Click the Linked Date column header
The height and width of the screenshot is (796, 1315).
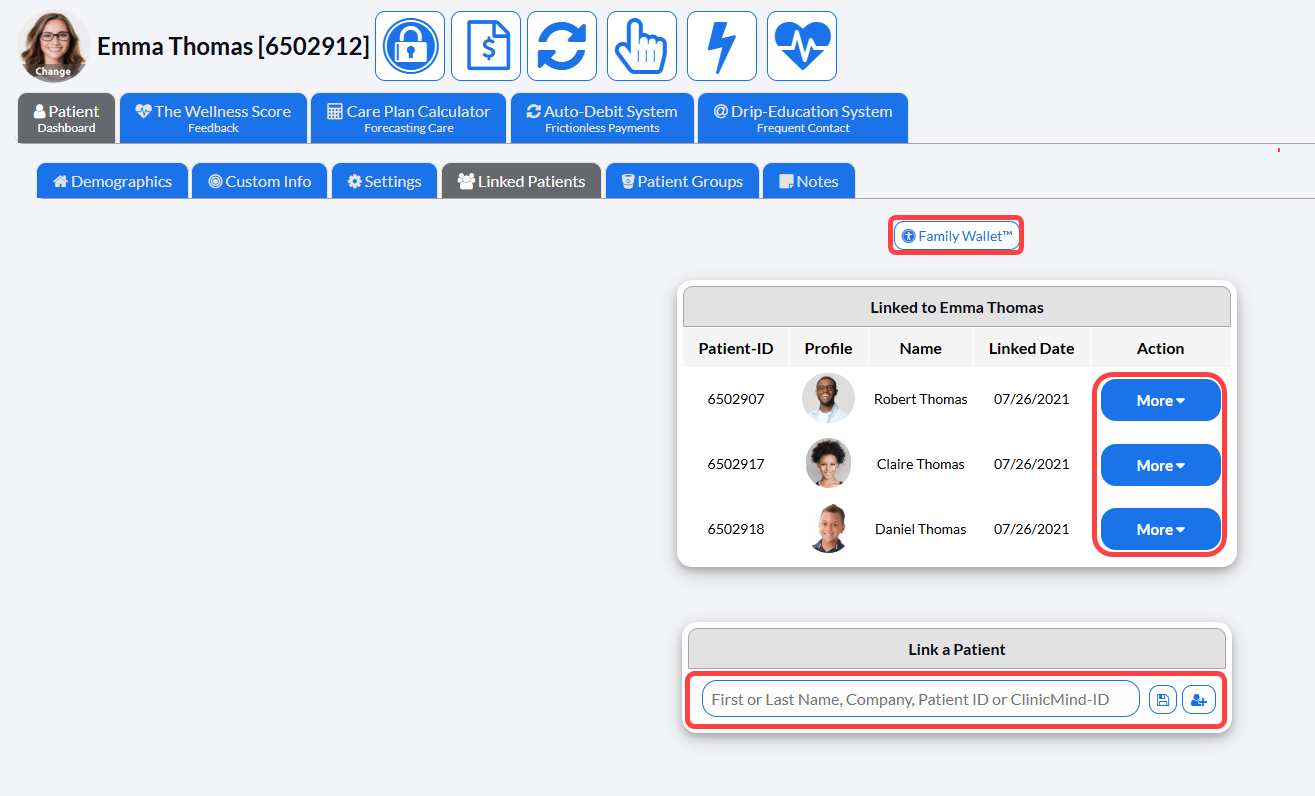1031,348
